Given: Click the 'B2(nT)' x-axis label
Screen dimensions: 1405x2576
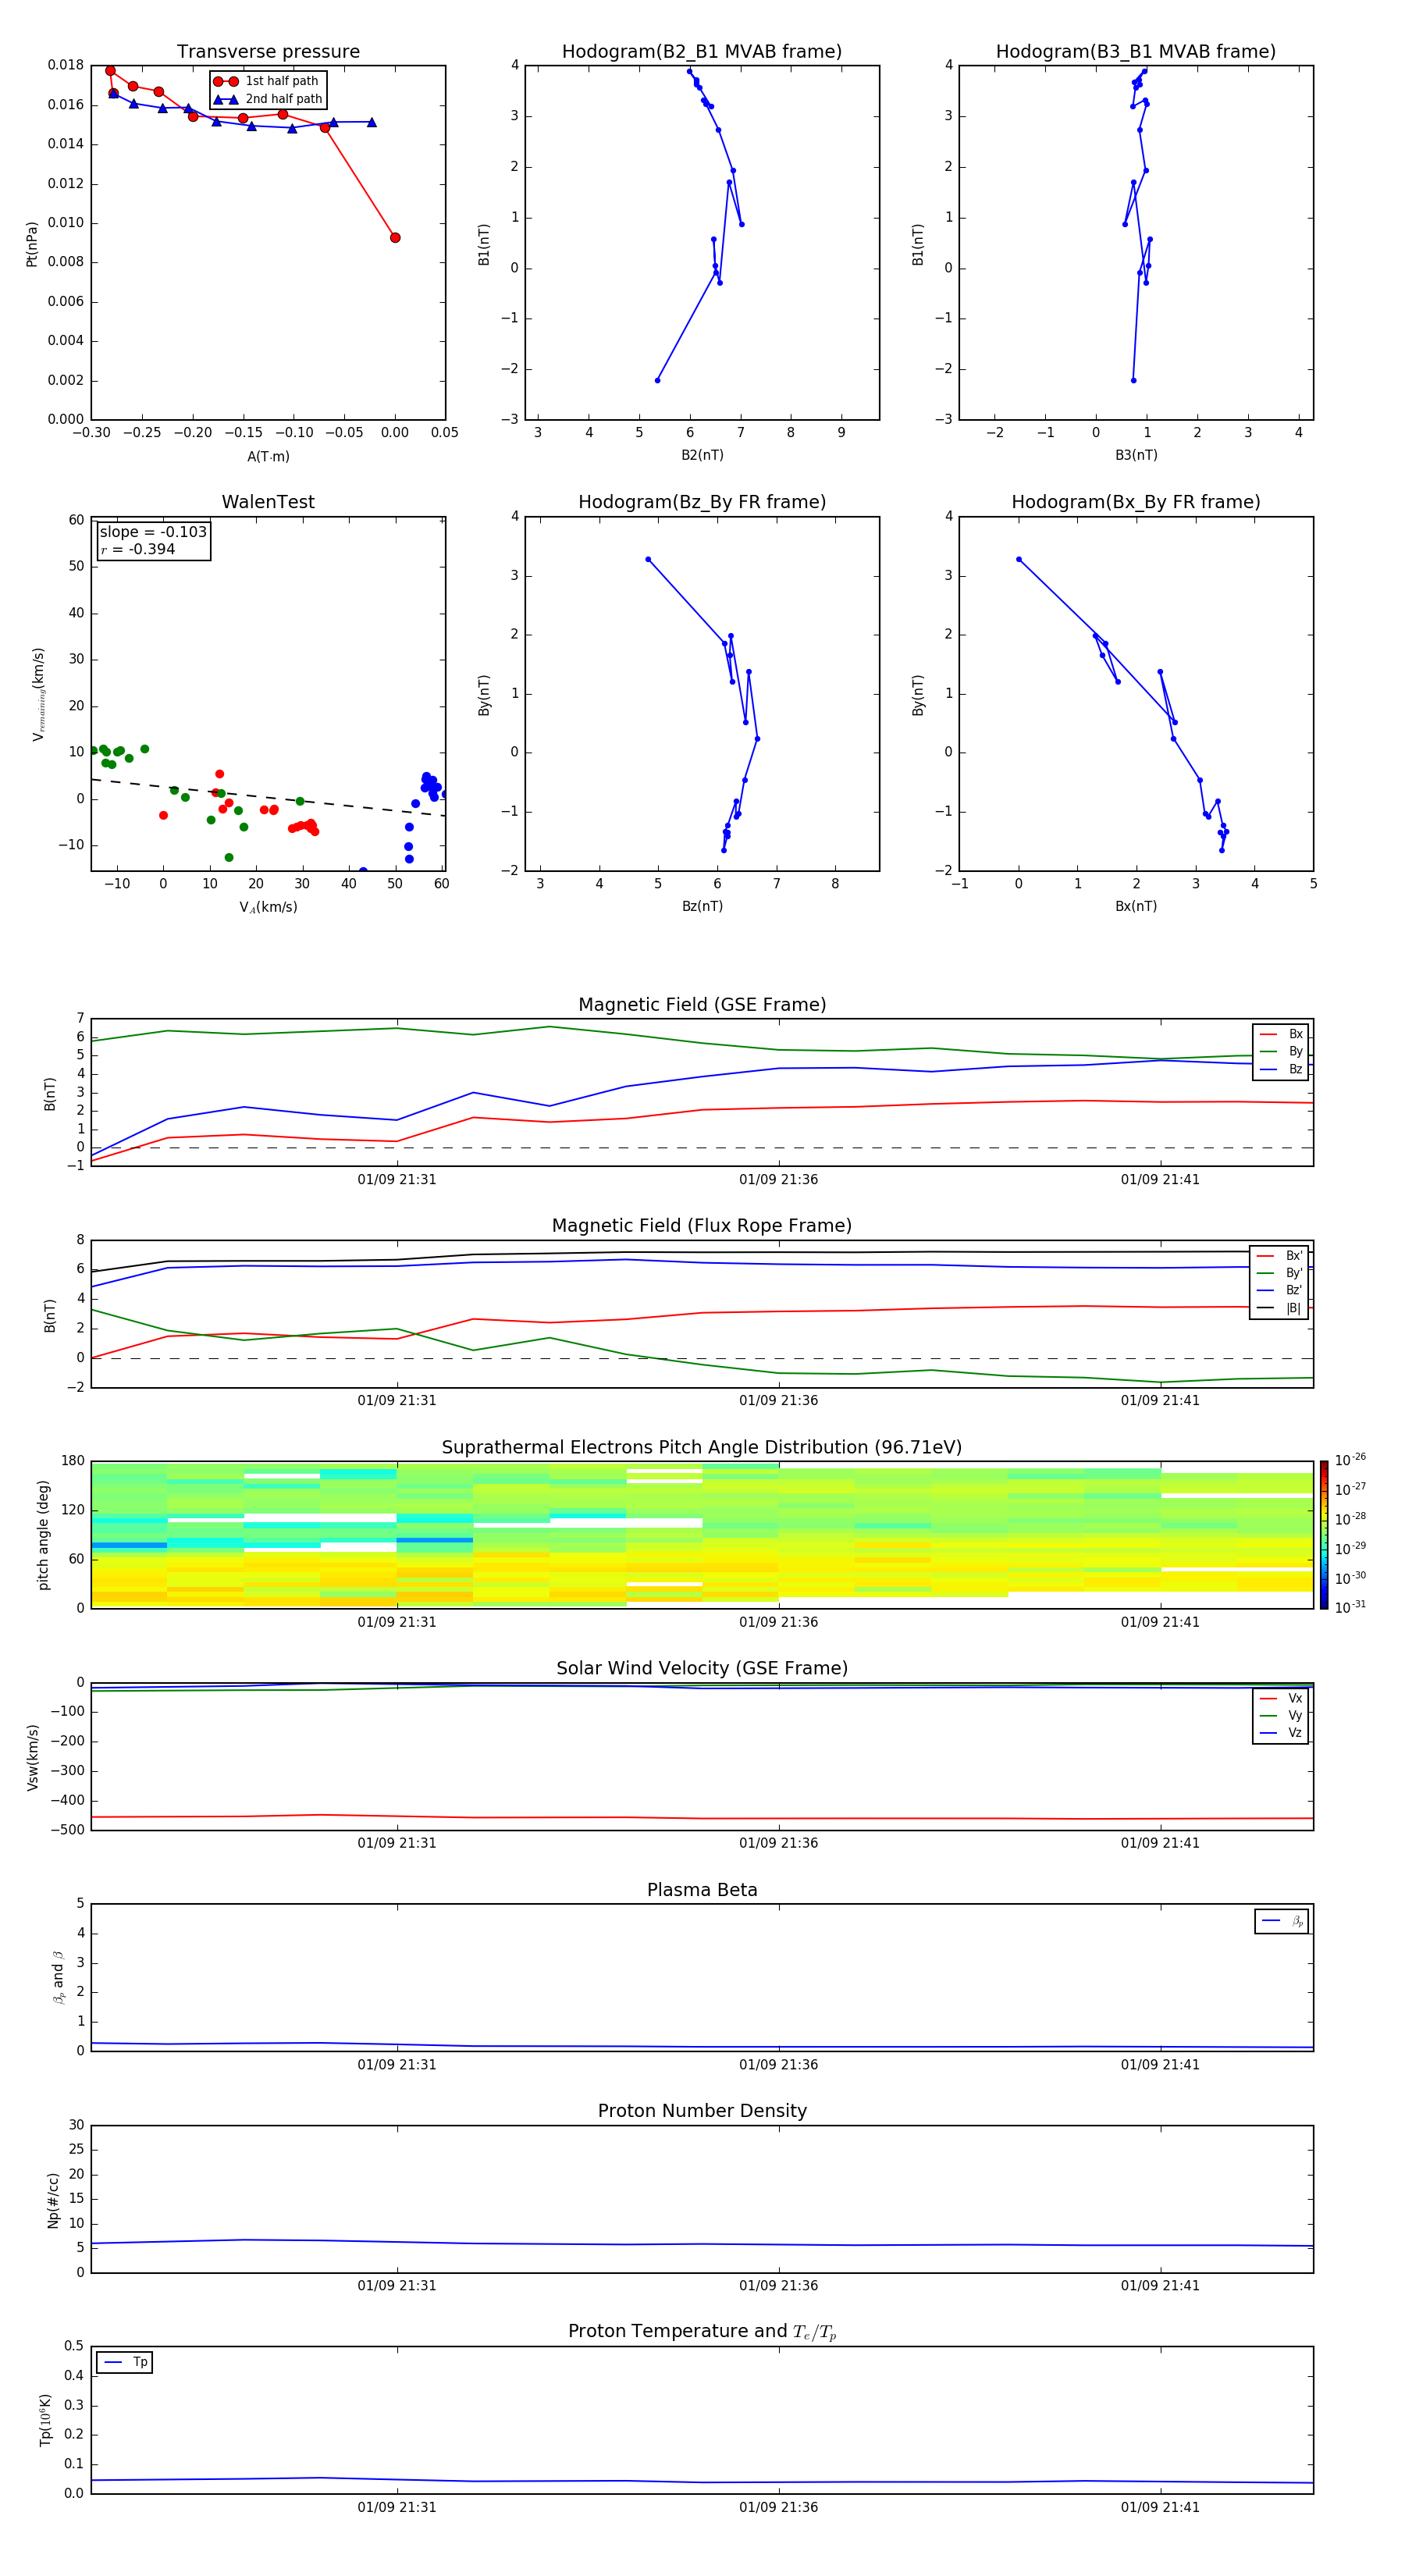Looking at the screenshot, I should click(x=702, y=456).
